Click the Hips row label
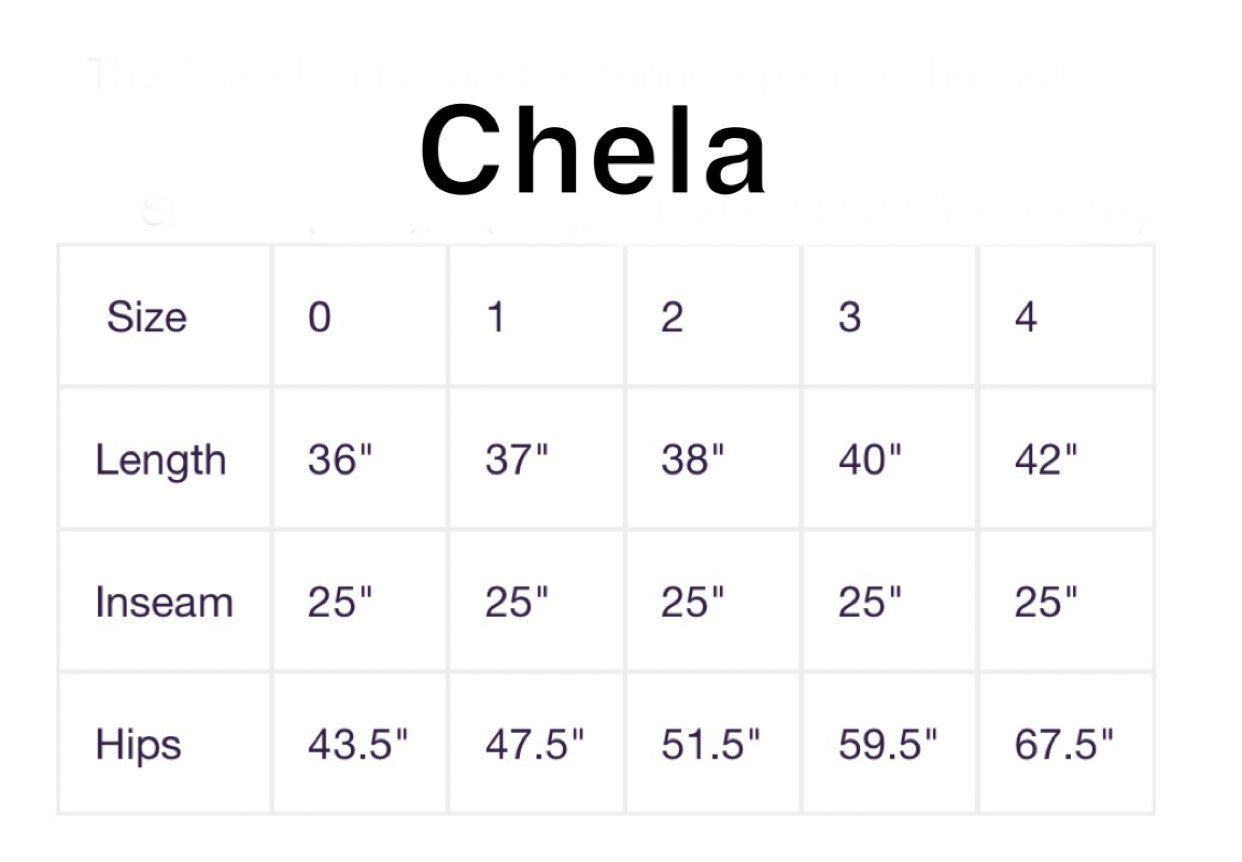The image size is (1242, 862). point(138,746)
